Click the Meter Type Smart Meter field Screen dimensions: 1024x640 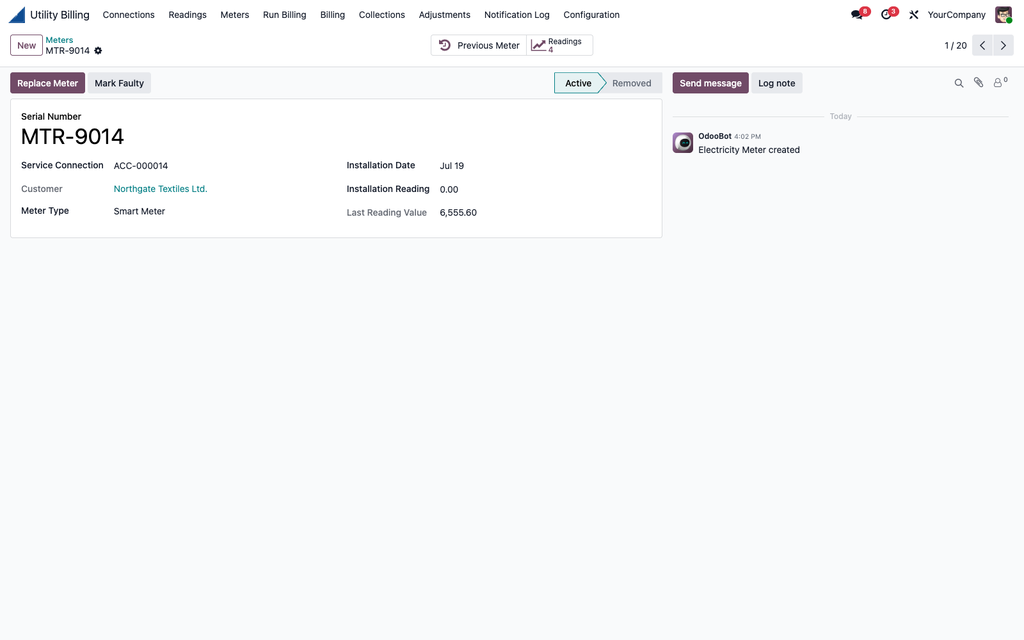[x=140, y=212]
